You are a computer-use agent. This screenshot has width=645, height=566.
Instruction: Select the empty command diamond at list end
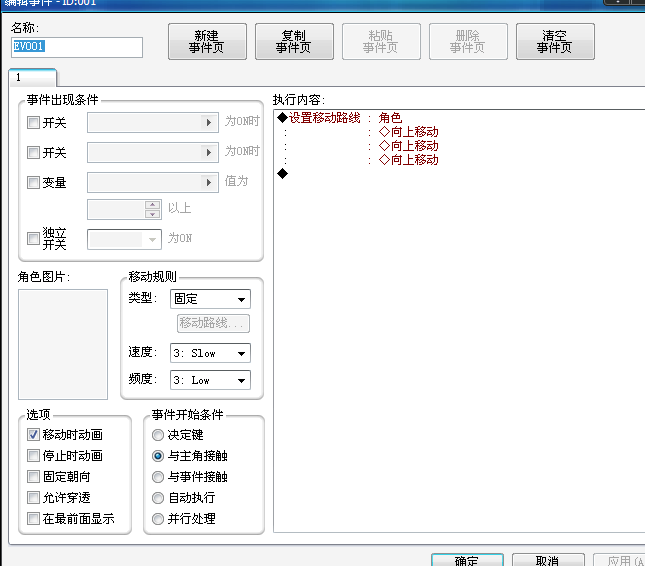click(x=283, y=174)
